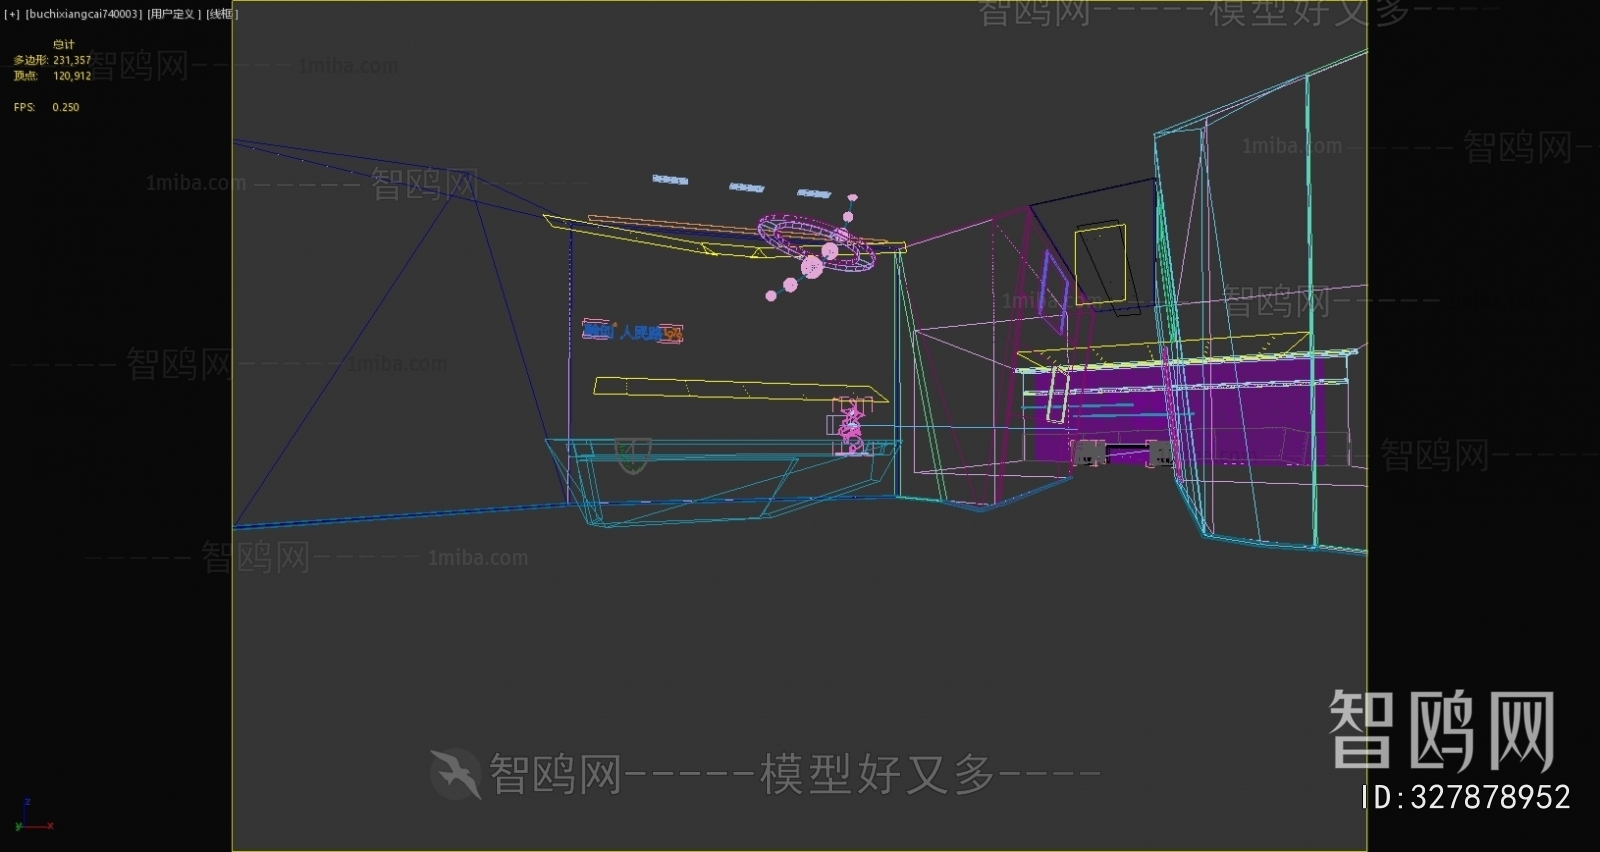Click the bird logo in bottom watermark

pyautogui.click(x=456, y=773)
